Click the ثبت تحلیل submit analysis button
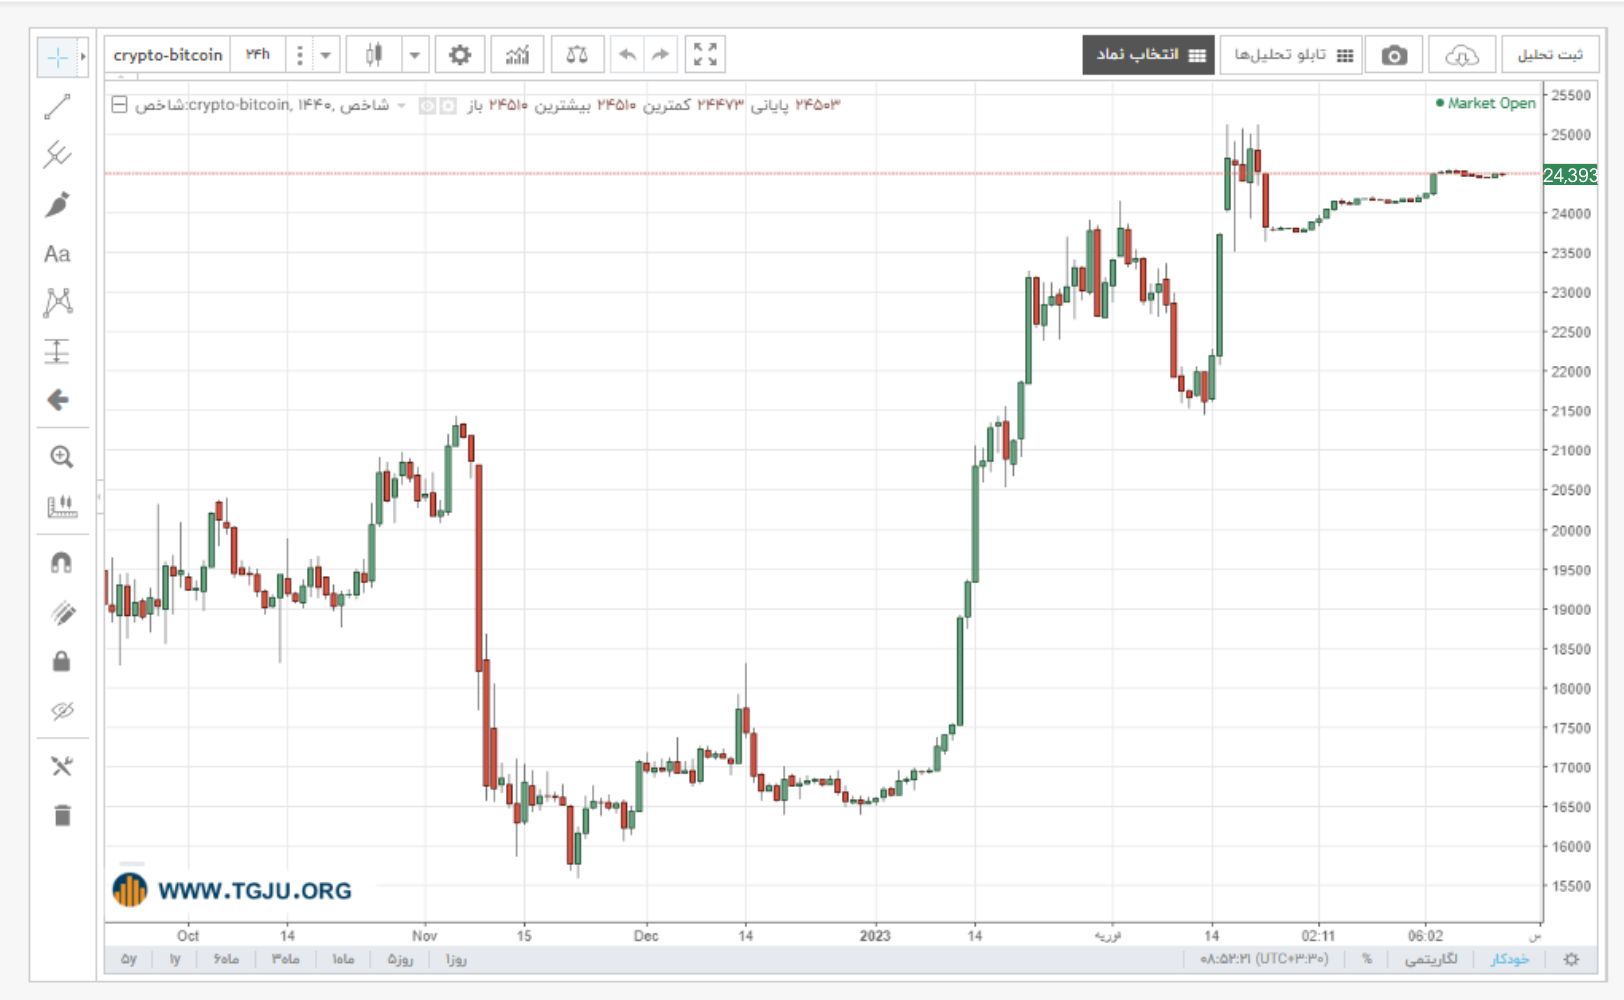This screenshot has width=1624, height=1000. (1549, 55)
